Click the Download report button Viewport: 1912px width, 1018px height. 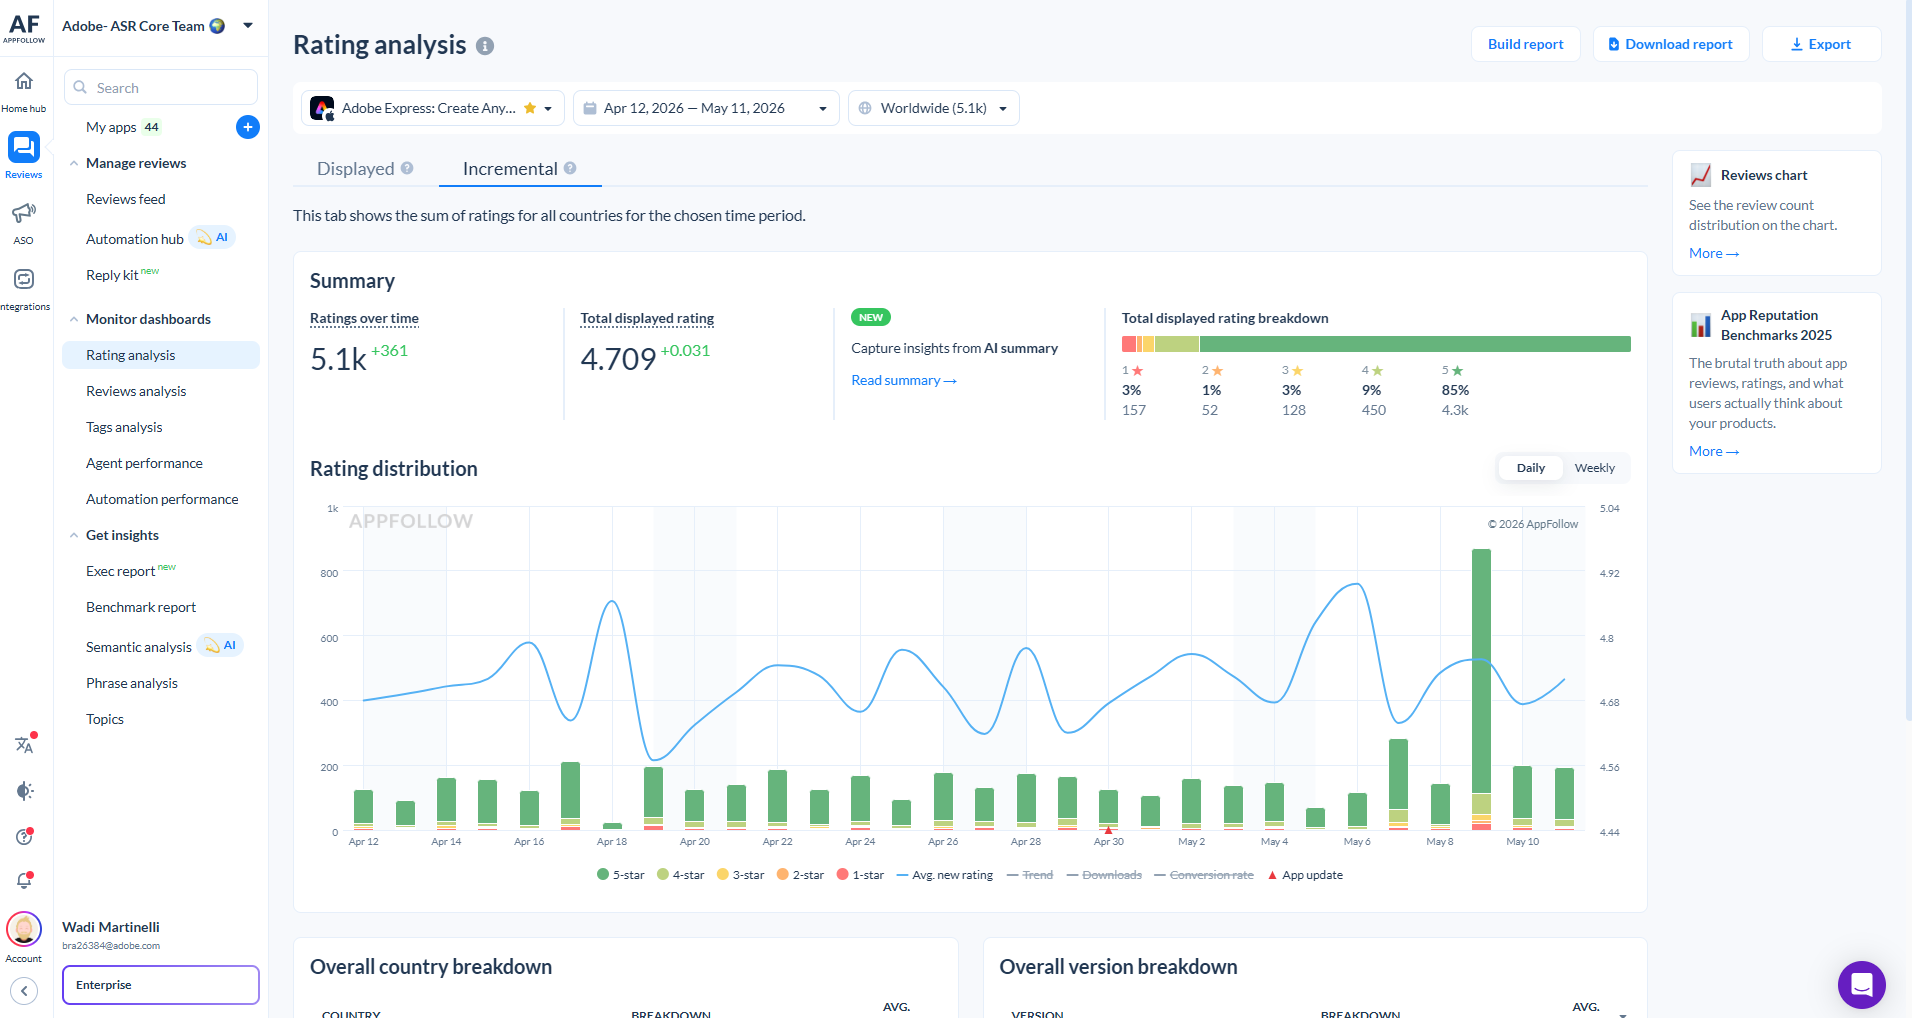click(1671, 44)
